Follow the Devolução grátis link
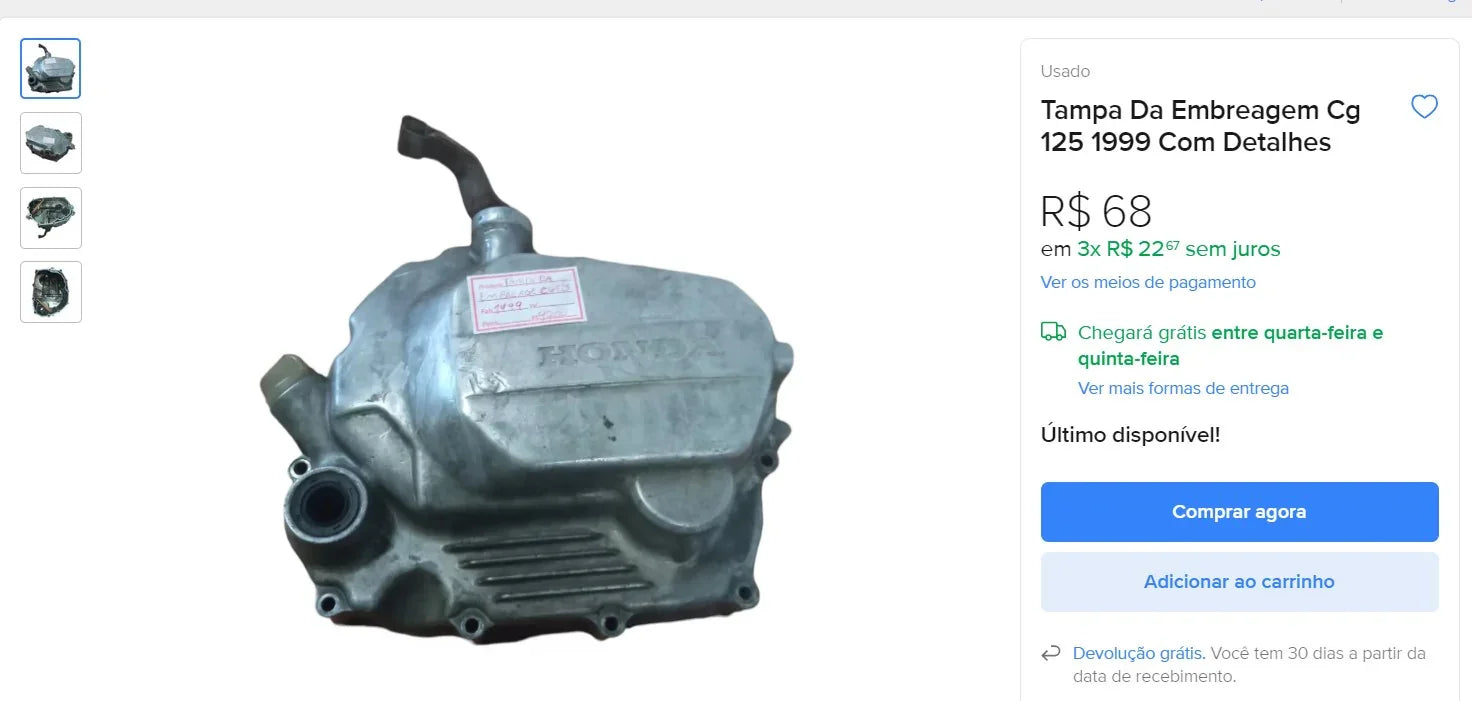The image size is (1472, 701). (1138, 653)
